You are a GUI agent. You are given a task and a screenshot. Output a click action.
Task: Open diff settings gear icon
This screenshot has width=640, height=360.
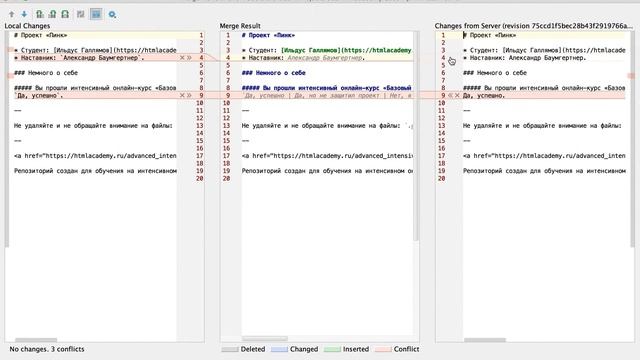coord(112,15)
